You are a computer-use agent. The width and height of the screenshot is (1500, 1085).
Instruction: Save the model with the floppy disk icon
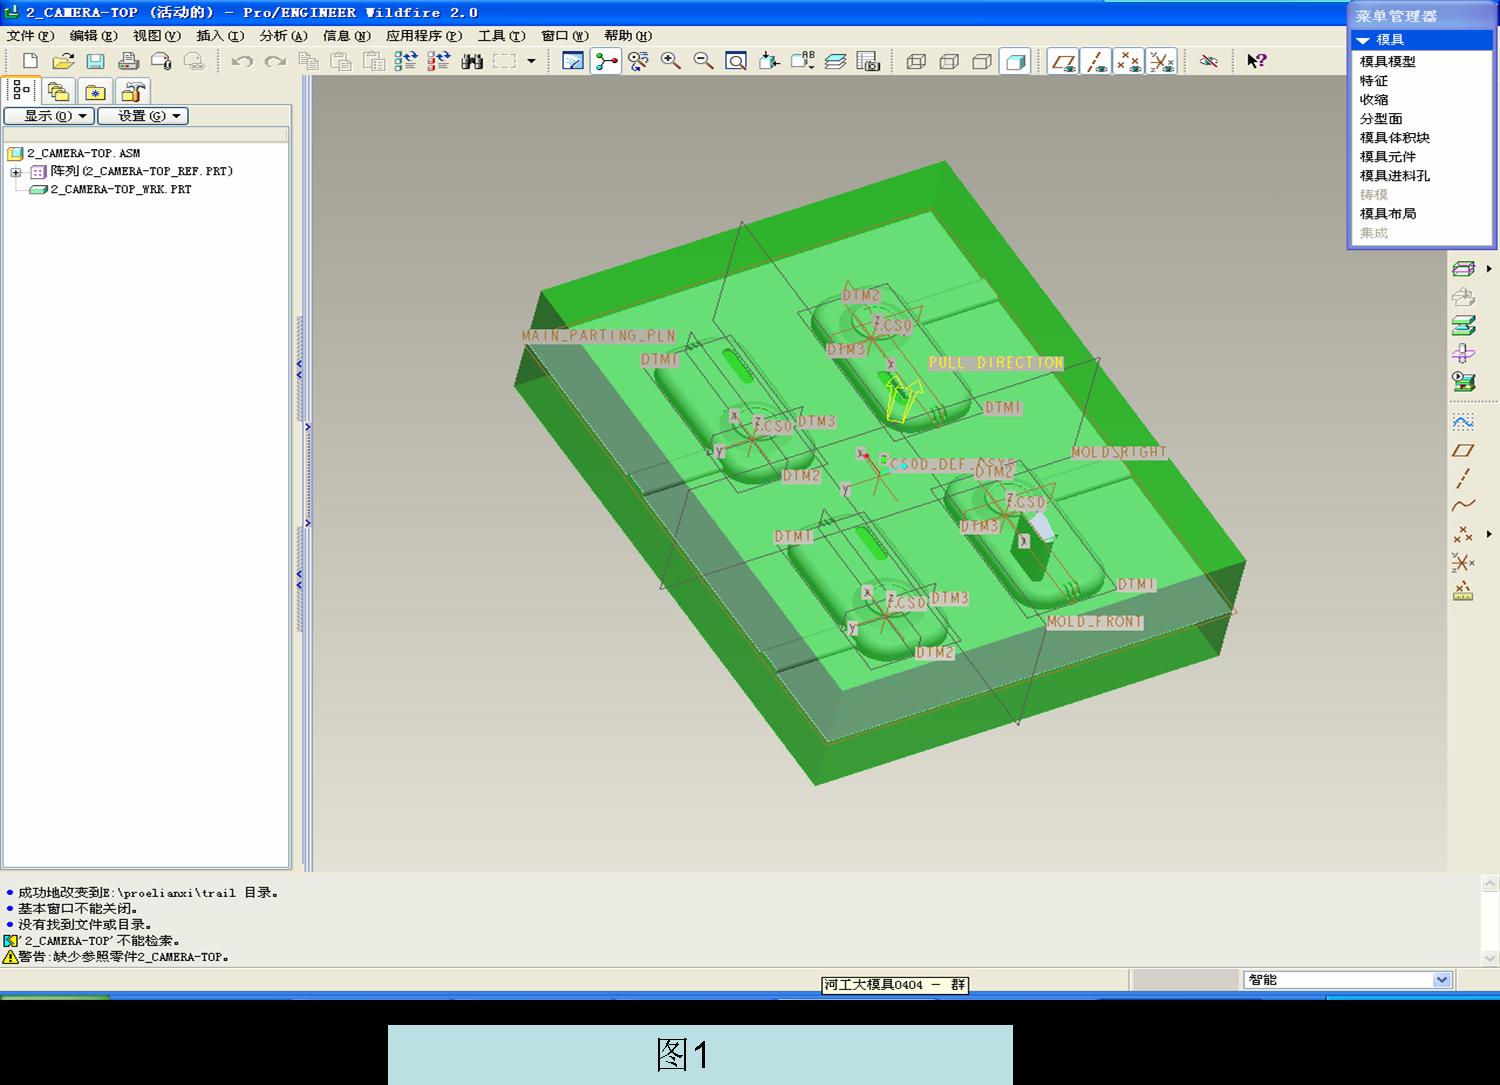[x=95, y=61]
